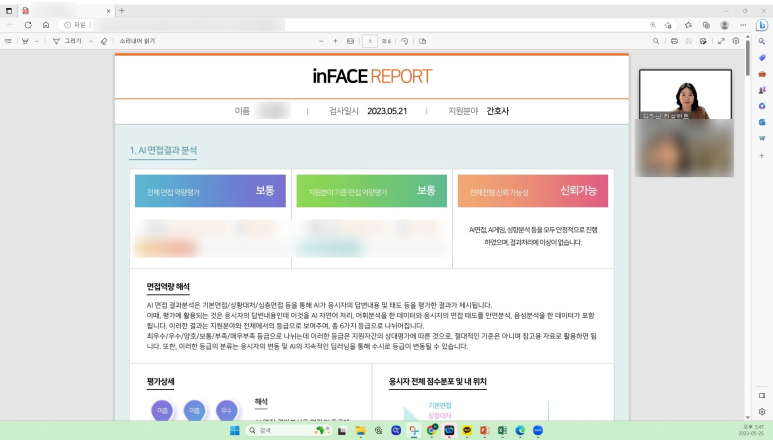
Task: Save PDF as a copy
Action: [703, 41]
